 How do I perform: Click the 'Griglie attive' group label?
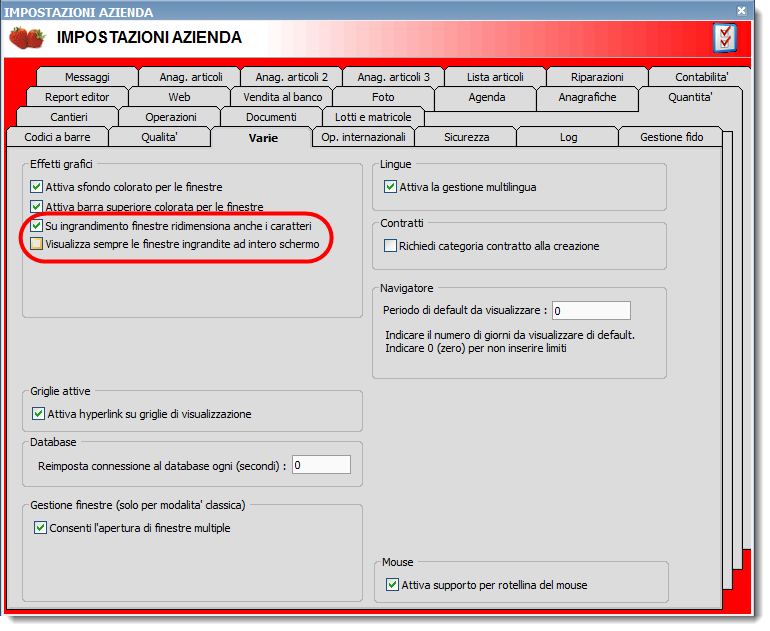point(60,391)
